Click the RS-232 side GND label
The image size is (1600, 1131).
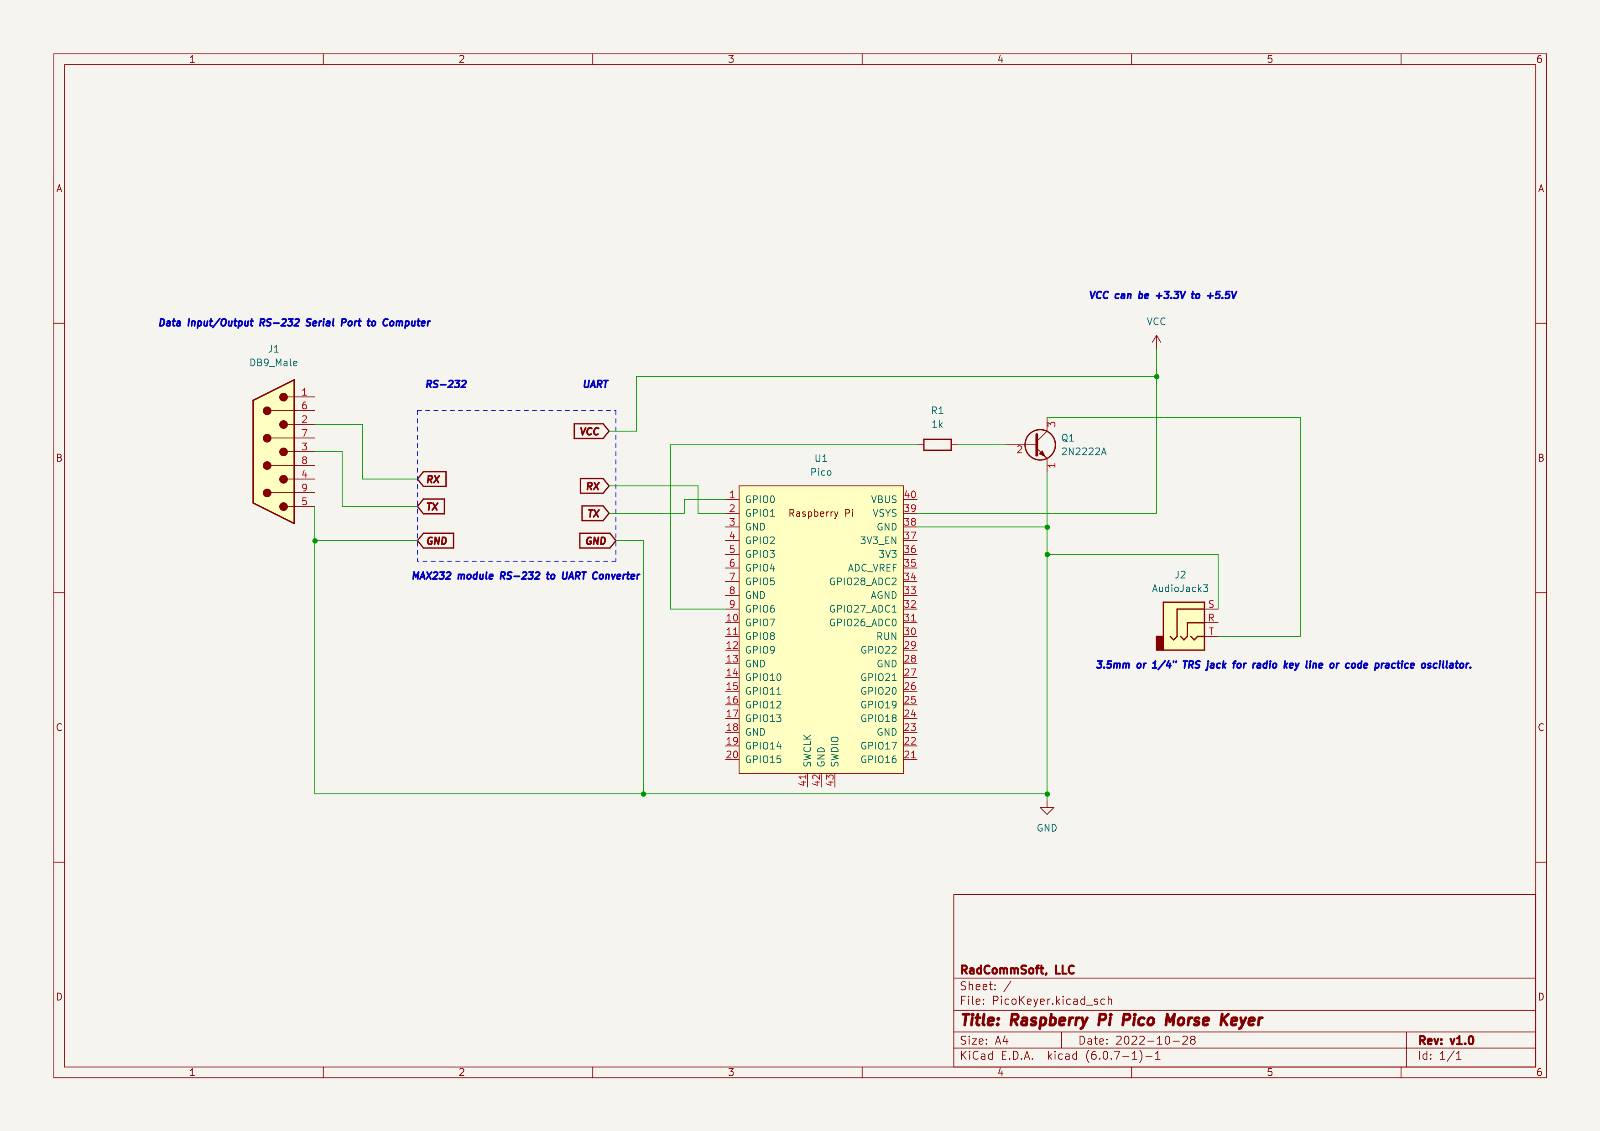pos(435,541)
